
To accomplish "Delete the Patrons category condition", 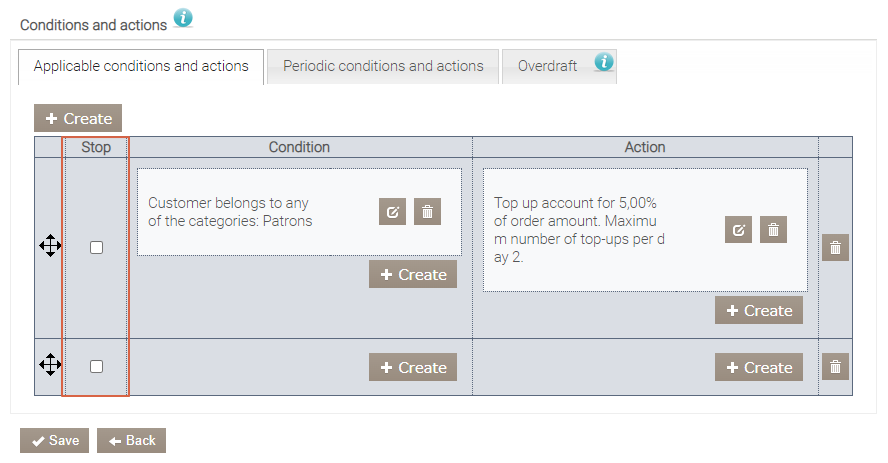I will point(427,211).
